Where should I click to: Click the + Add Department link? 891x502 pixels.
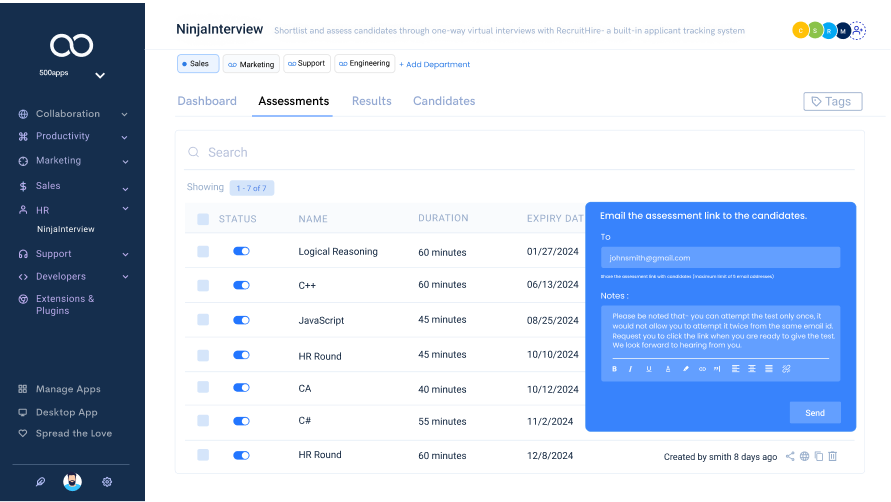[435, 64]
